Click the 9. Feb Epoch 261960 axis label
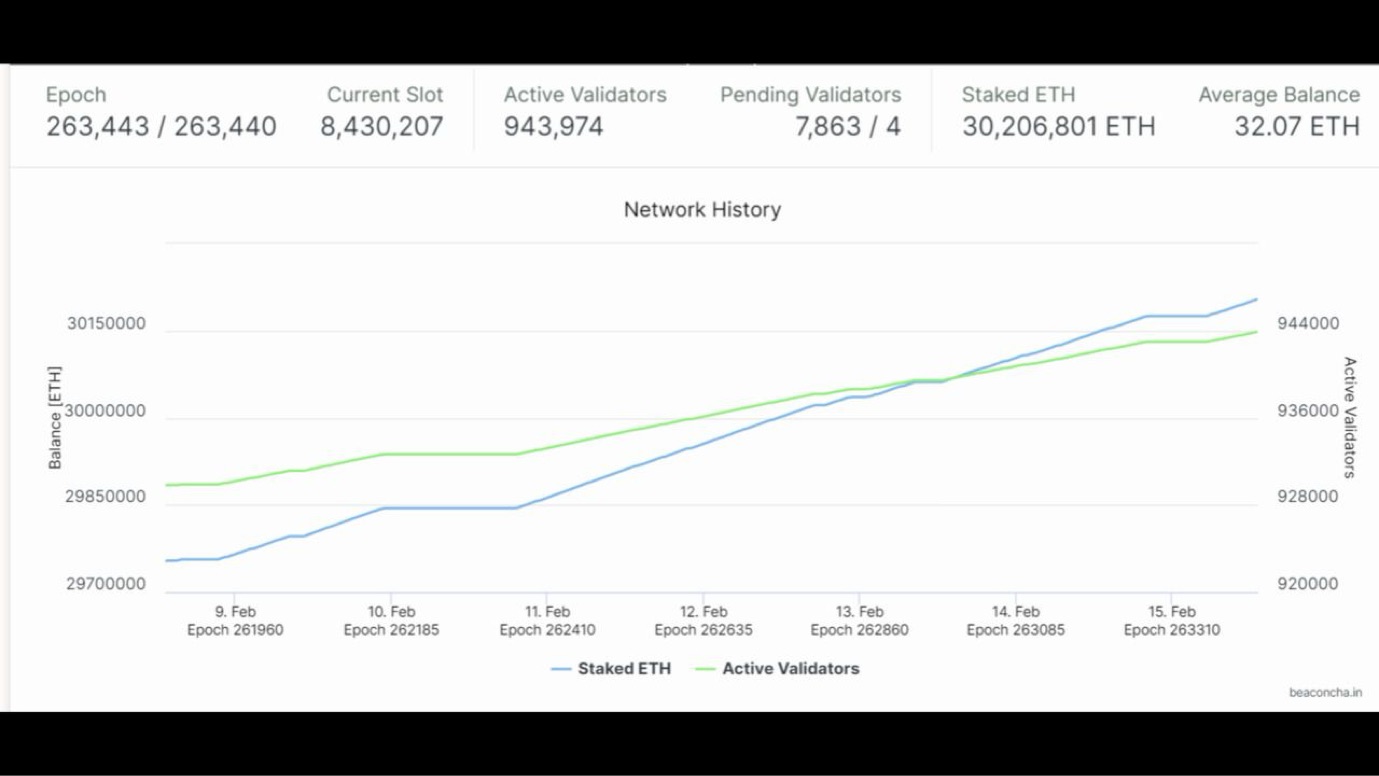The width and height of the screenshot is (1379, 776). pos(235,620)
